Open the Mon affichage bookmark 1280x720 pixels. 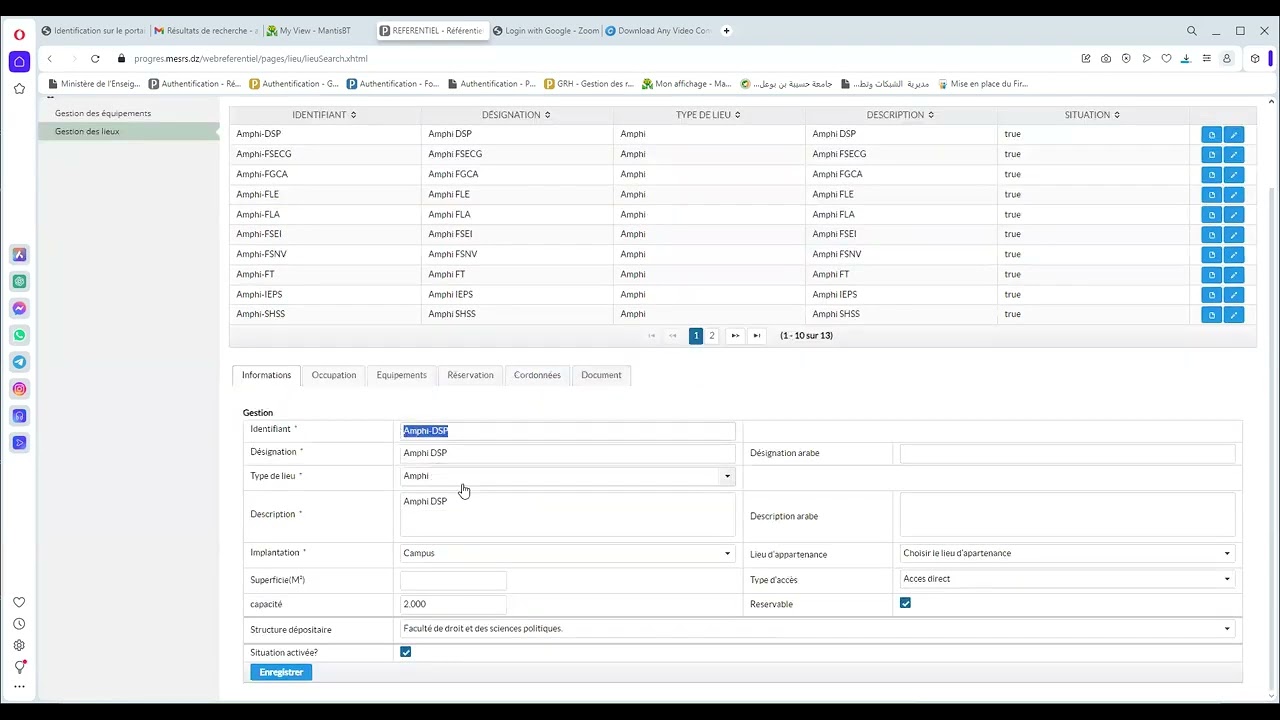686,84
